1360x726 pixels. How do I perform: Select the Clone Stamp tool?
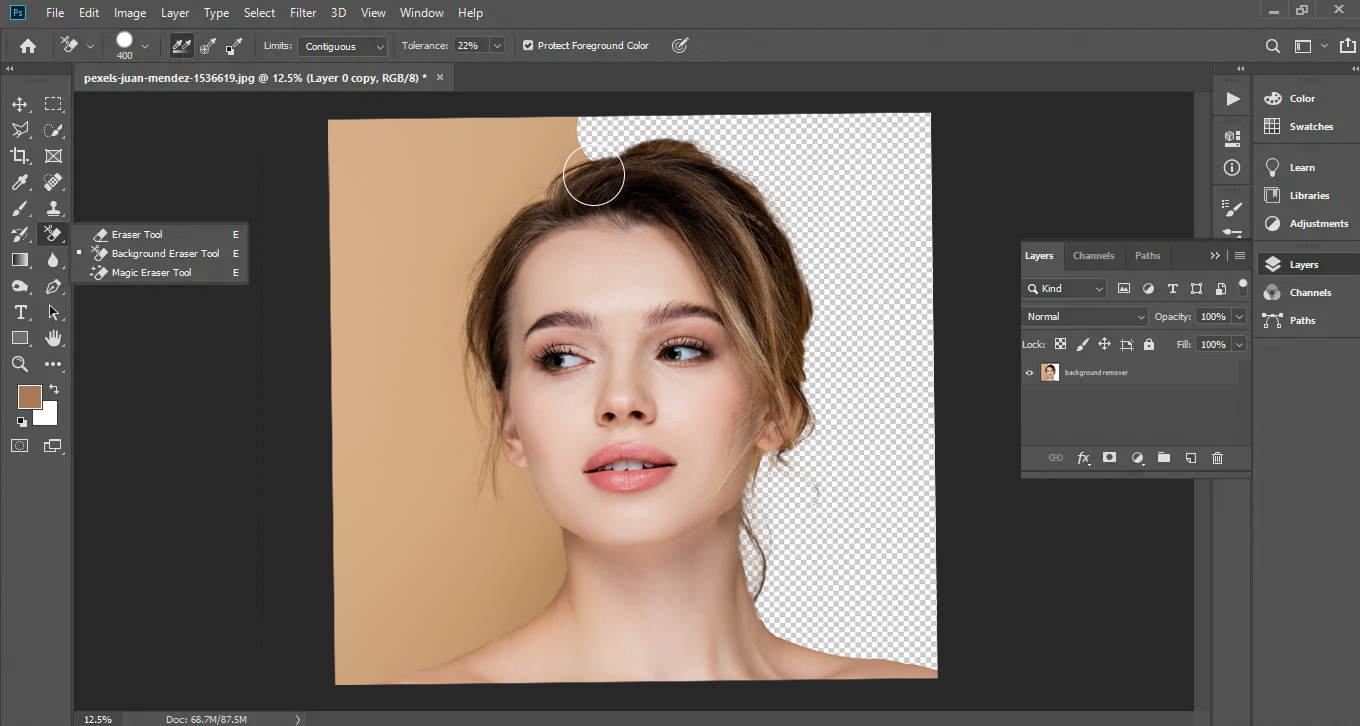pyautogui.click(x=53, y=208)
